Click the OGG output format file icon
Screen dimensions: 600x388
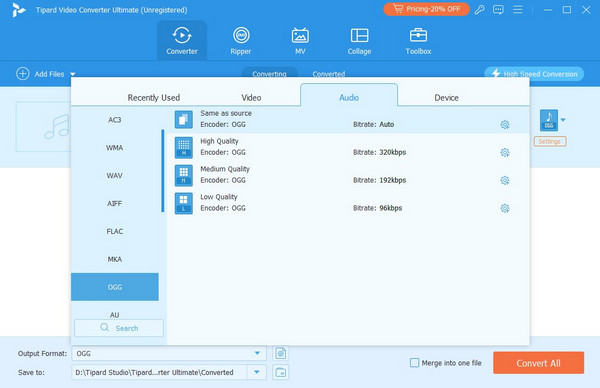(549, 120)
